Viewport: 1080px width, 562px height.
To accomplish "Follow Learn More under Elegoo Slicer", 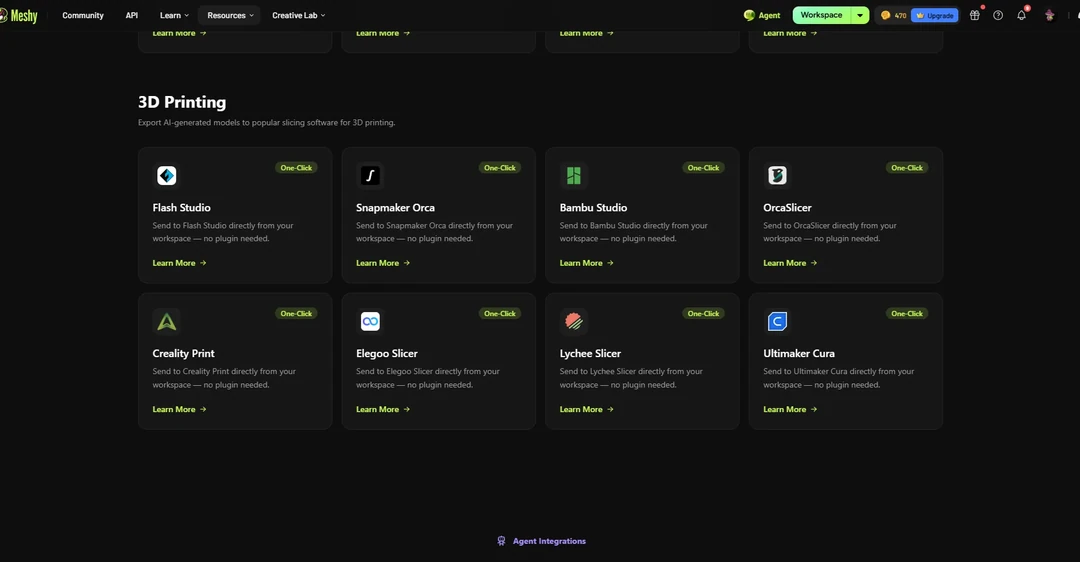I will [383, 409].
